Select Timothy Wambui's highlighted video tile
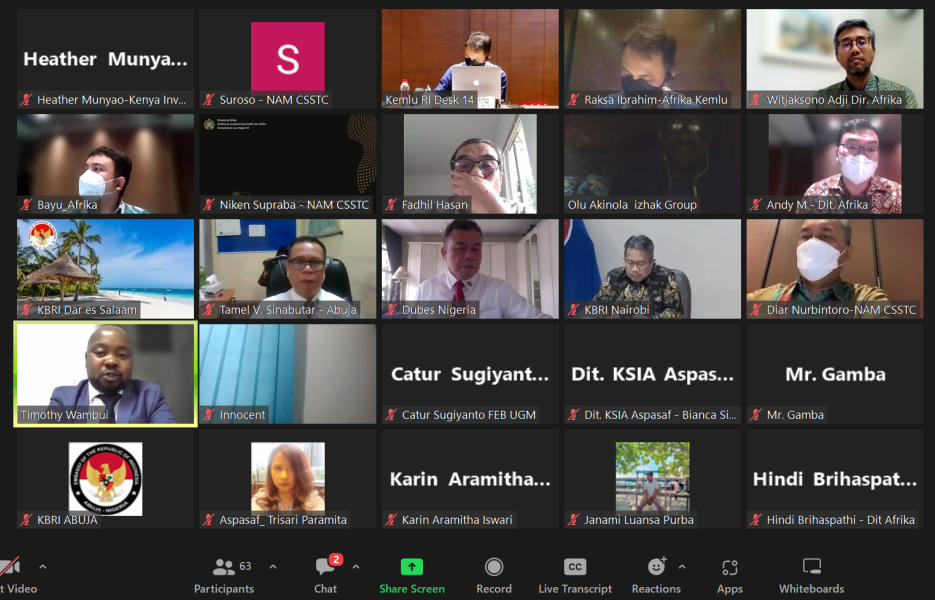This screenshot has width=935, height=600. pos(105,373)
